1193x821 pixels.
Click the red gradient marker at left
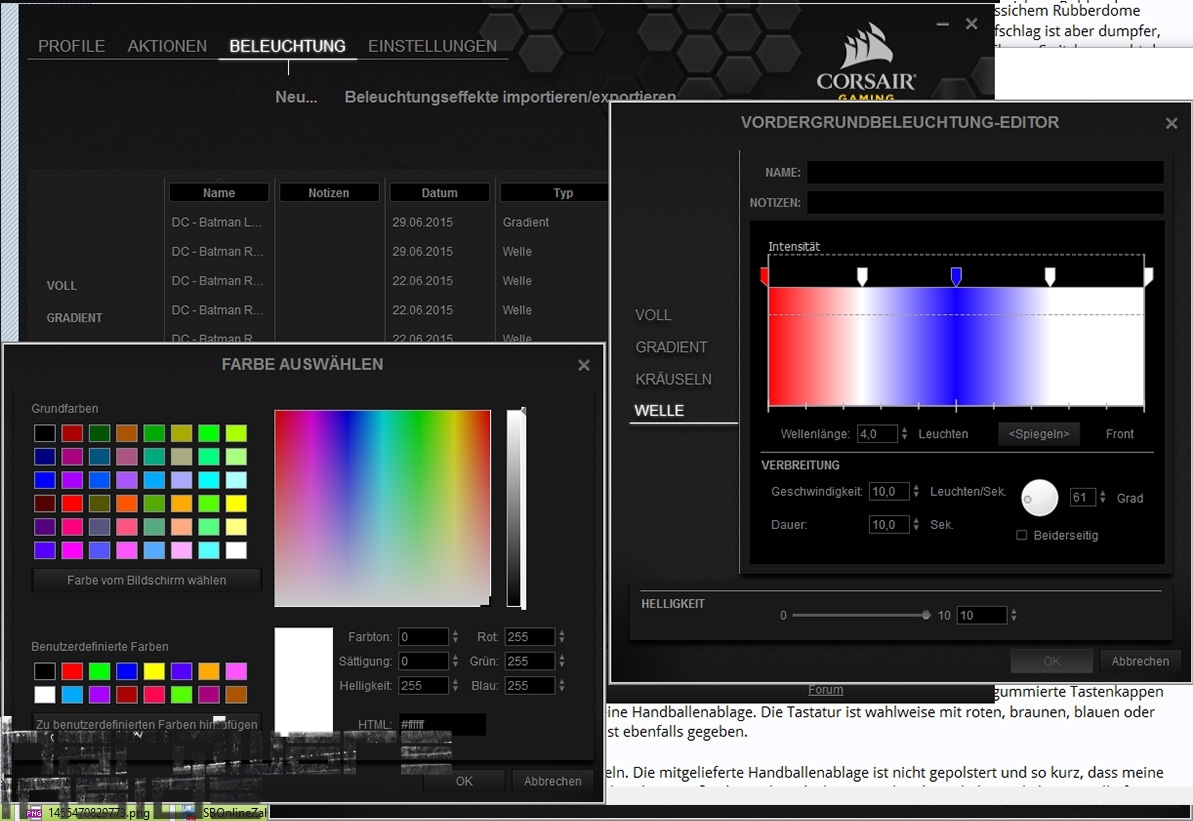[x=765, y=276]
